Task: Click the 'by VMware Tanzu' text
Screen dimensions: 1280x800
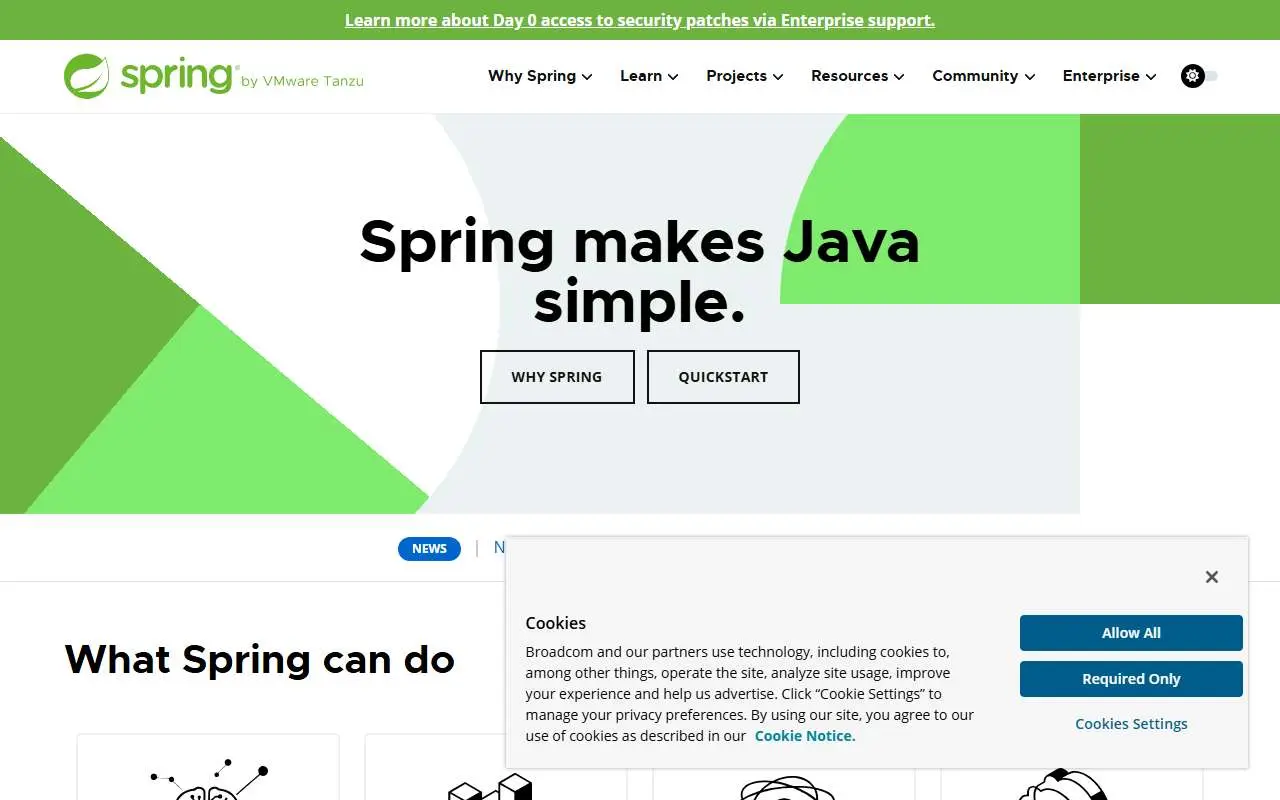Action: click(302, 81)
